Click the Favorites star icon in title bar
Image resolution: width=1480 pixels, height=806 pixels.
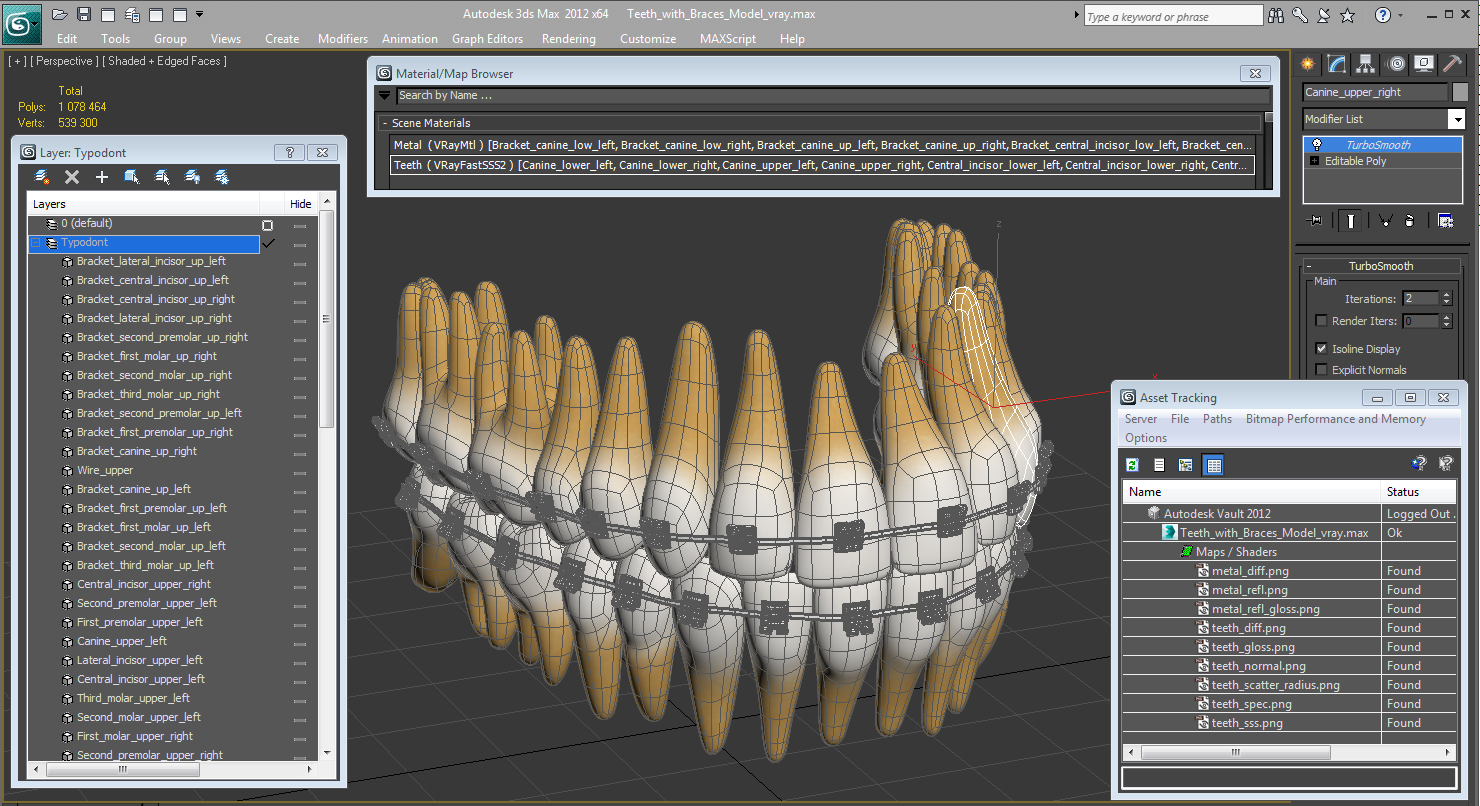point(1347,15)
